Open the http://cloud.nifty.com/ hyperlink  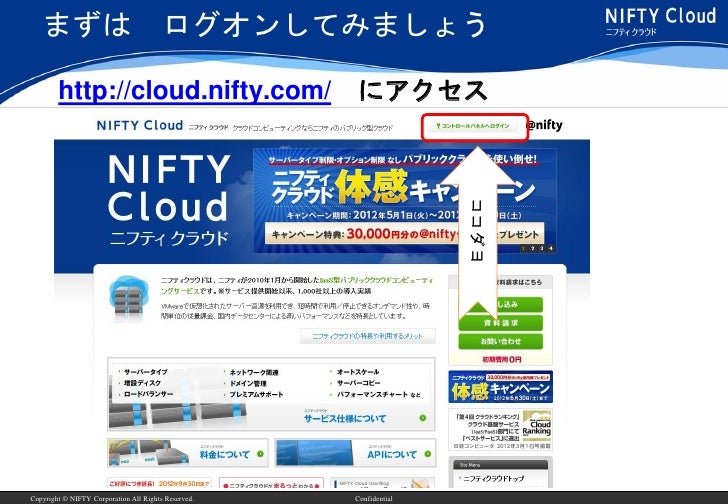coord(195,90)
